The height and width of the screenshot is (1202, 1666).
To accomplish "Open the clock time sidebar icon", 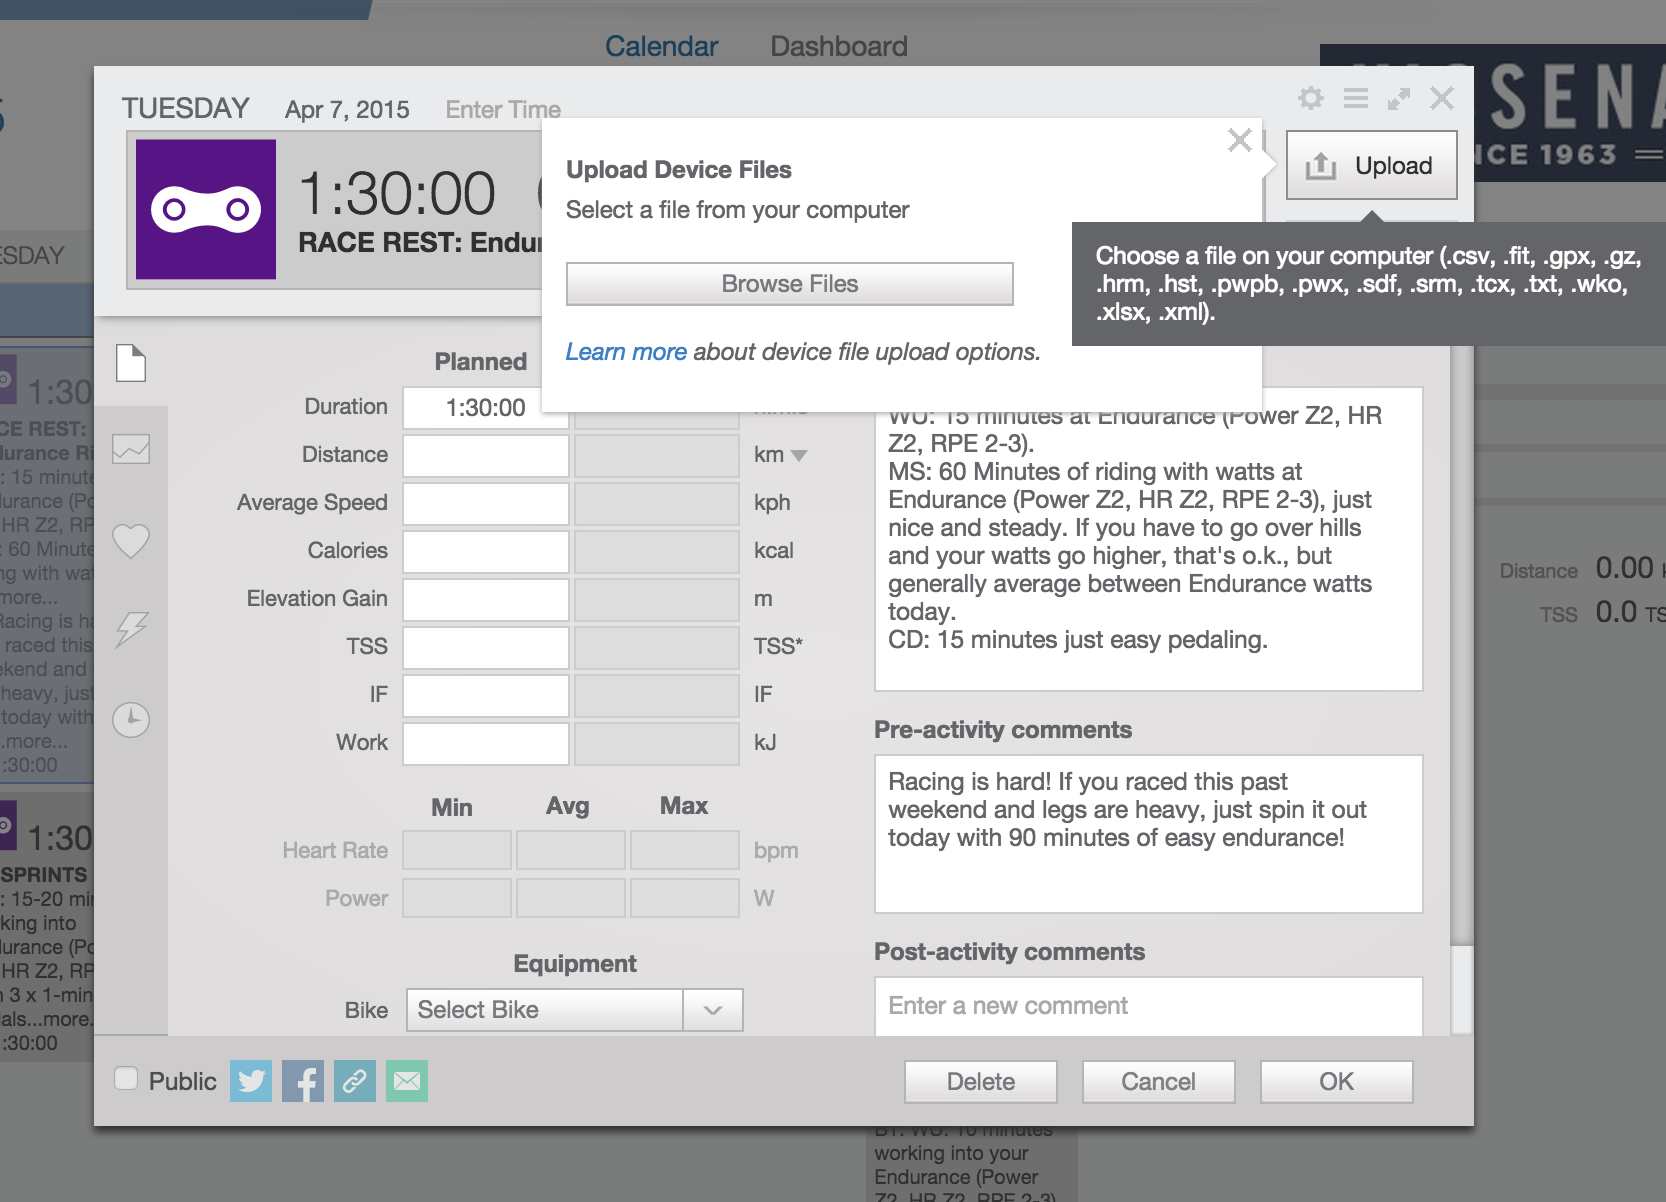I will click(x=131, y=720).
